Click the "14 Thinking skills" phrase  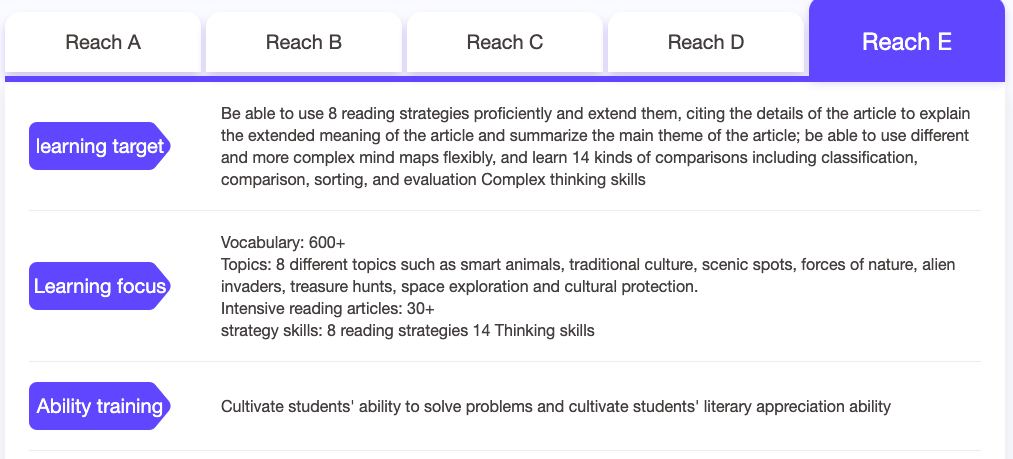(x=534, y=330)
